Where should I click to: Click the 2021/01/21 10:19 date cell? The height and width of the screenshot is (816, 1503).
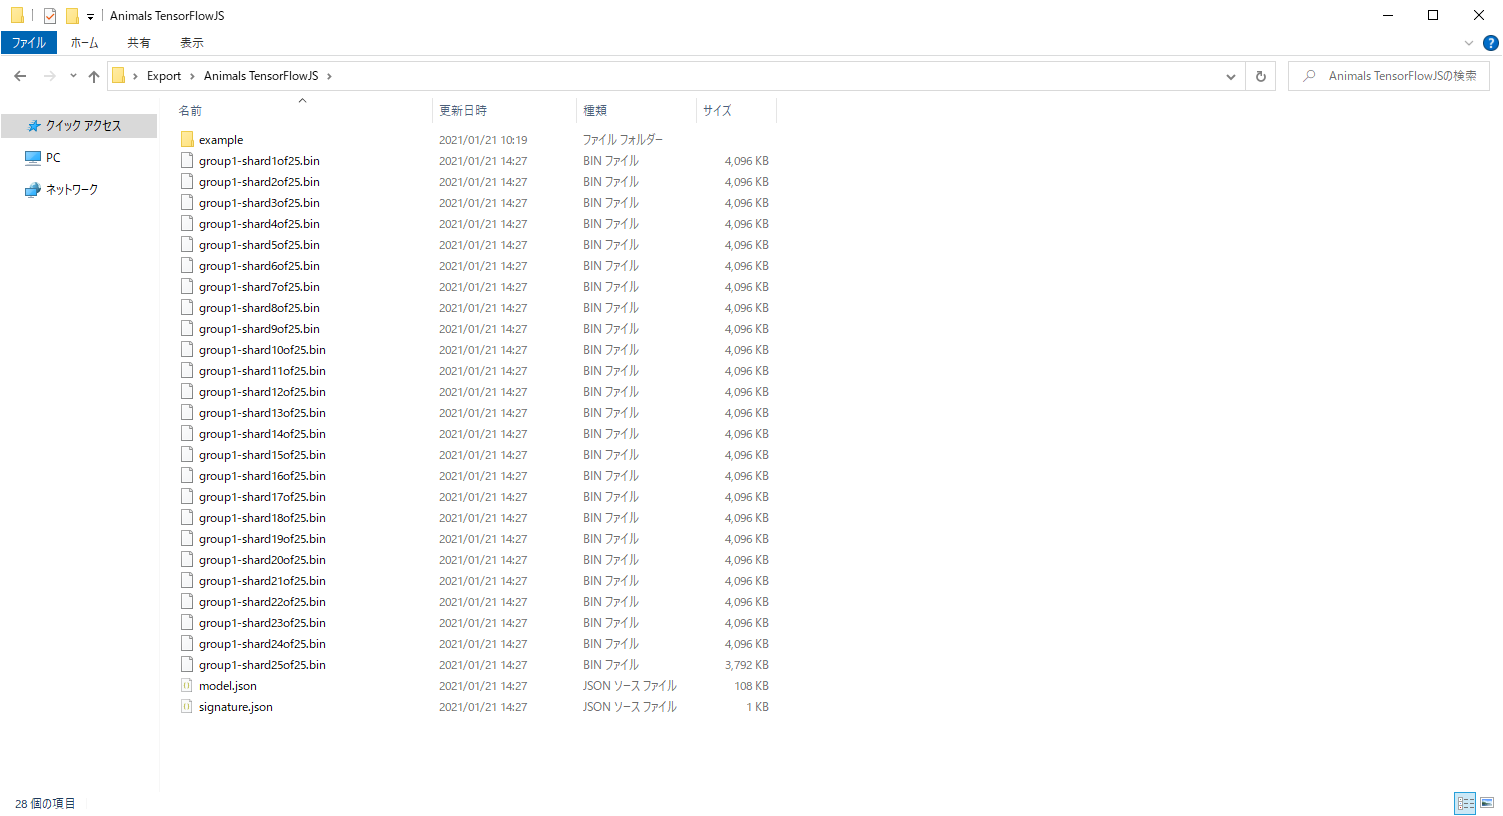(483, 140)
